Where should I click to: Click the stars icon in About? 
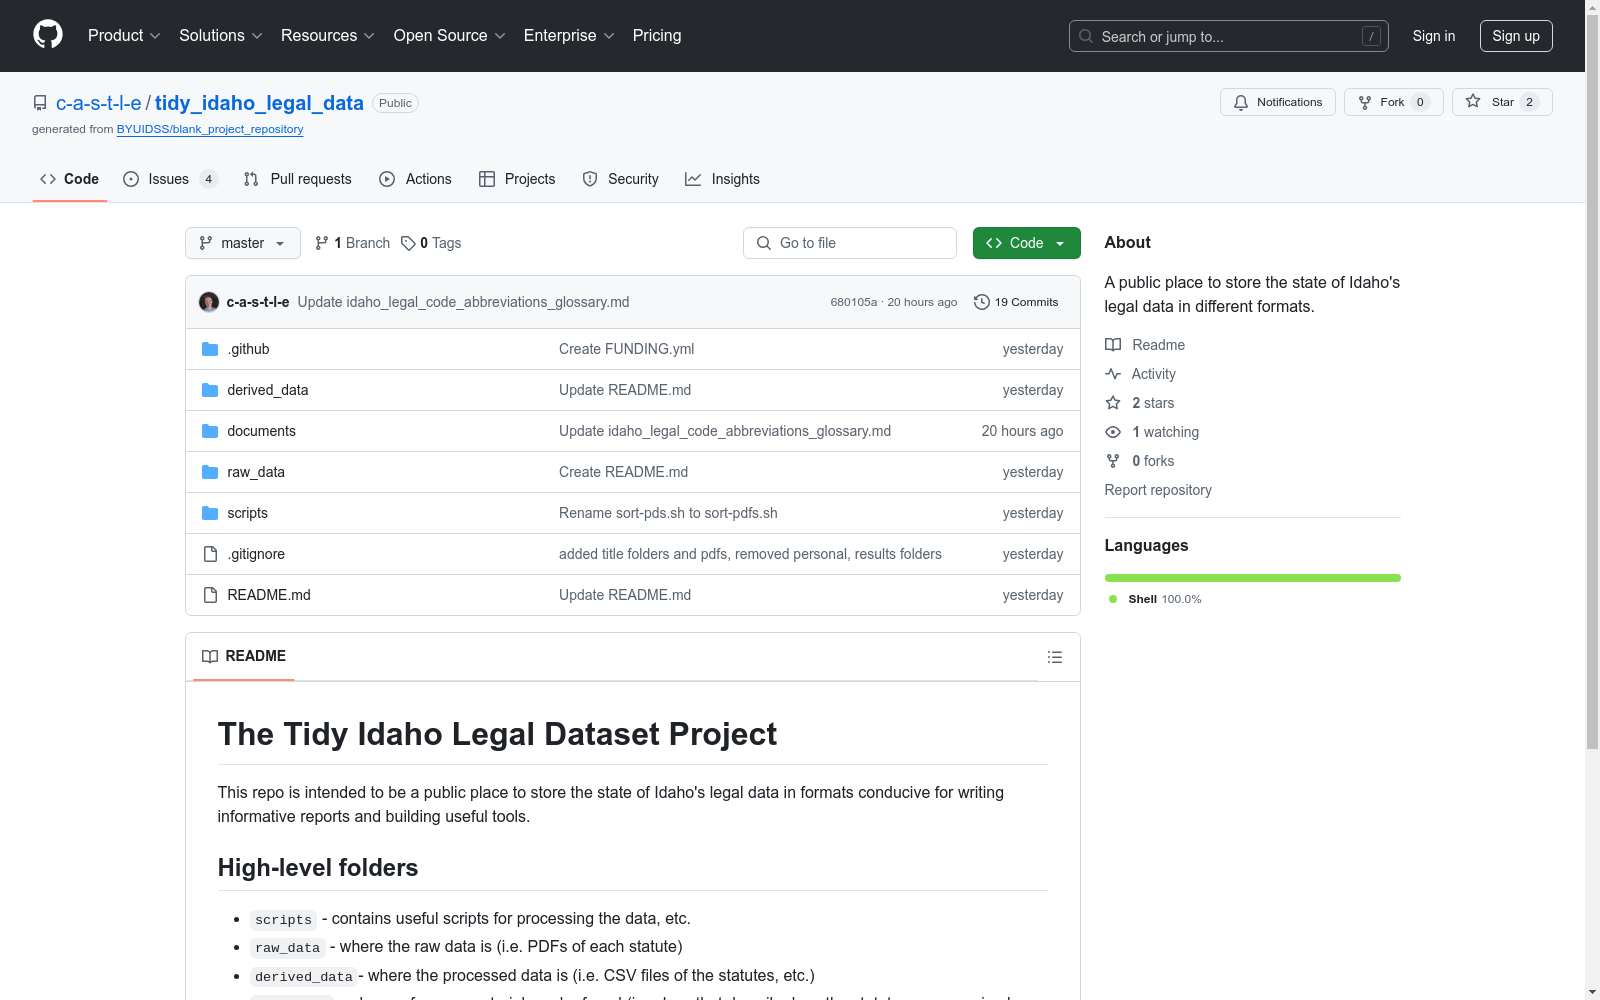click(1113, 403)
